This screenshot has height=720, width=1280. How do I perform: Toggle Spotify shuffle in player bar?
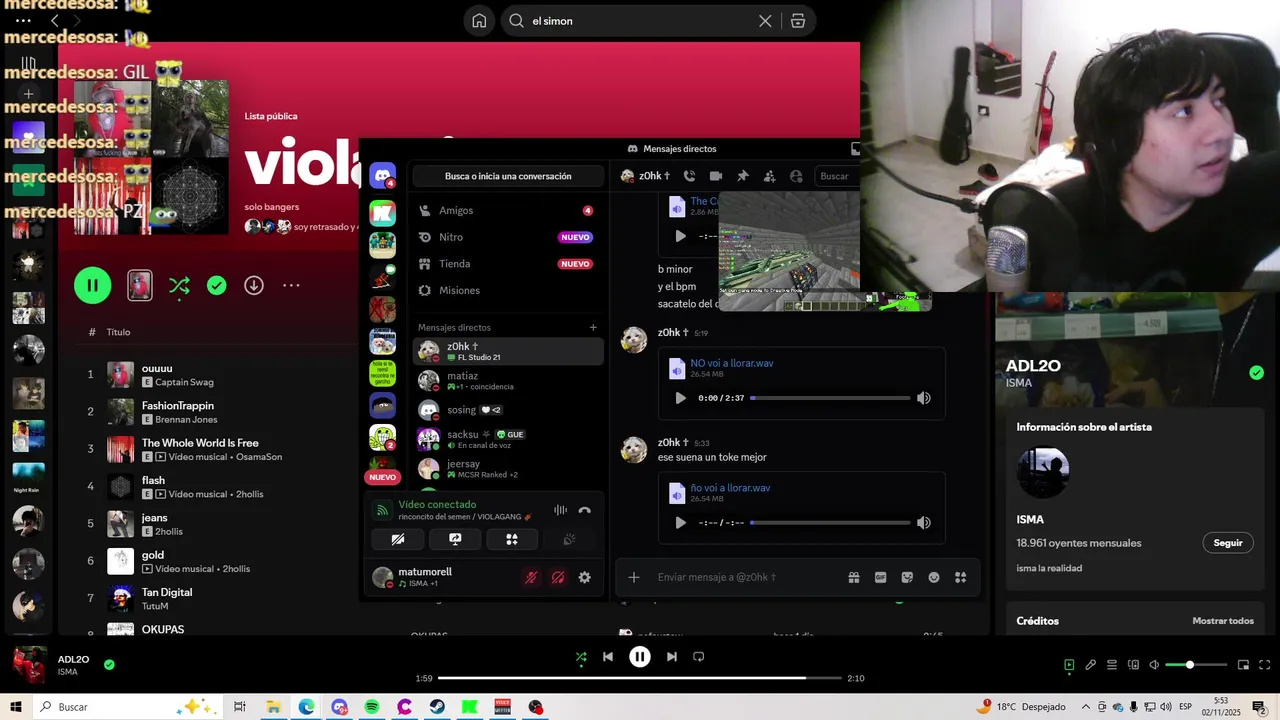[x=581, y=657]
